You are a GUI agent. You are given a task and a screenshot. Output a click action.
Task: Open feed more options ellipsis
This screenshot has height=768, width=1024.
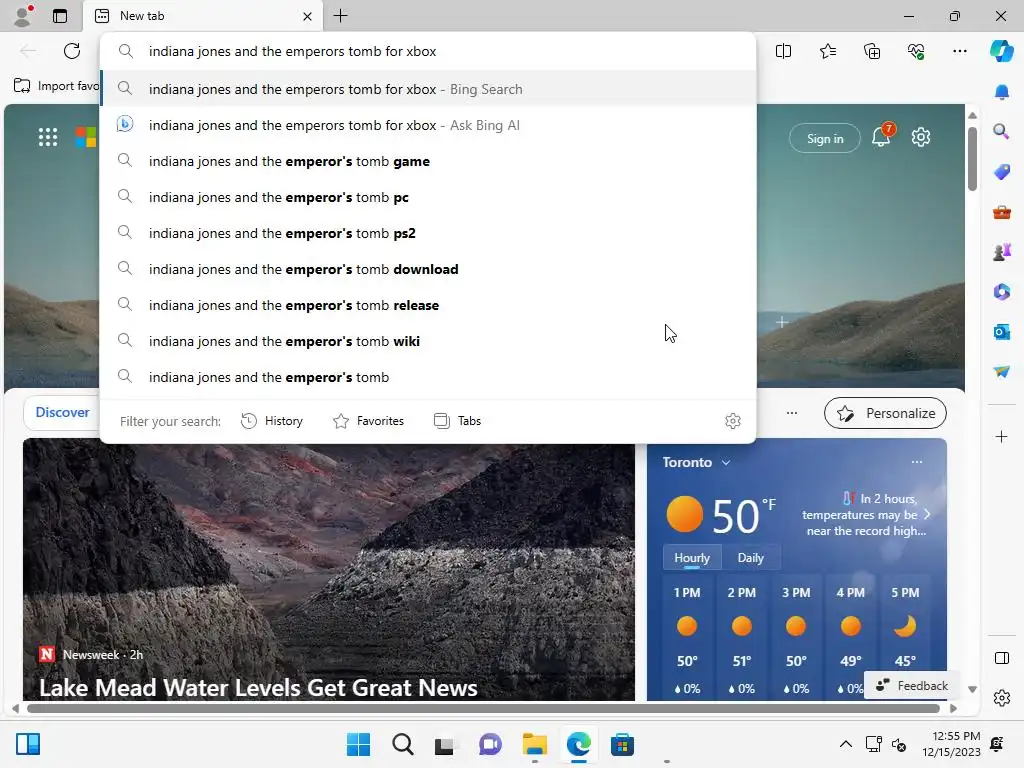[792, 413]
